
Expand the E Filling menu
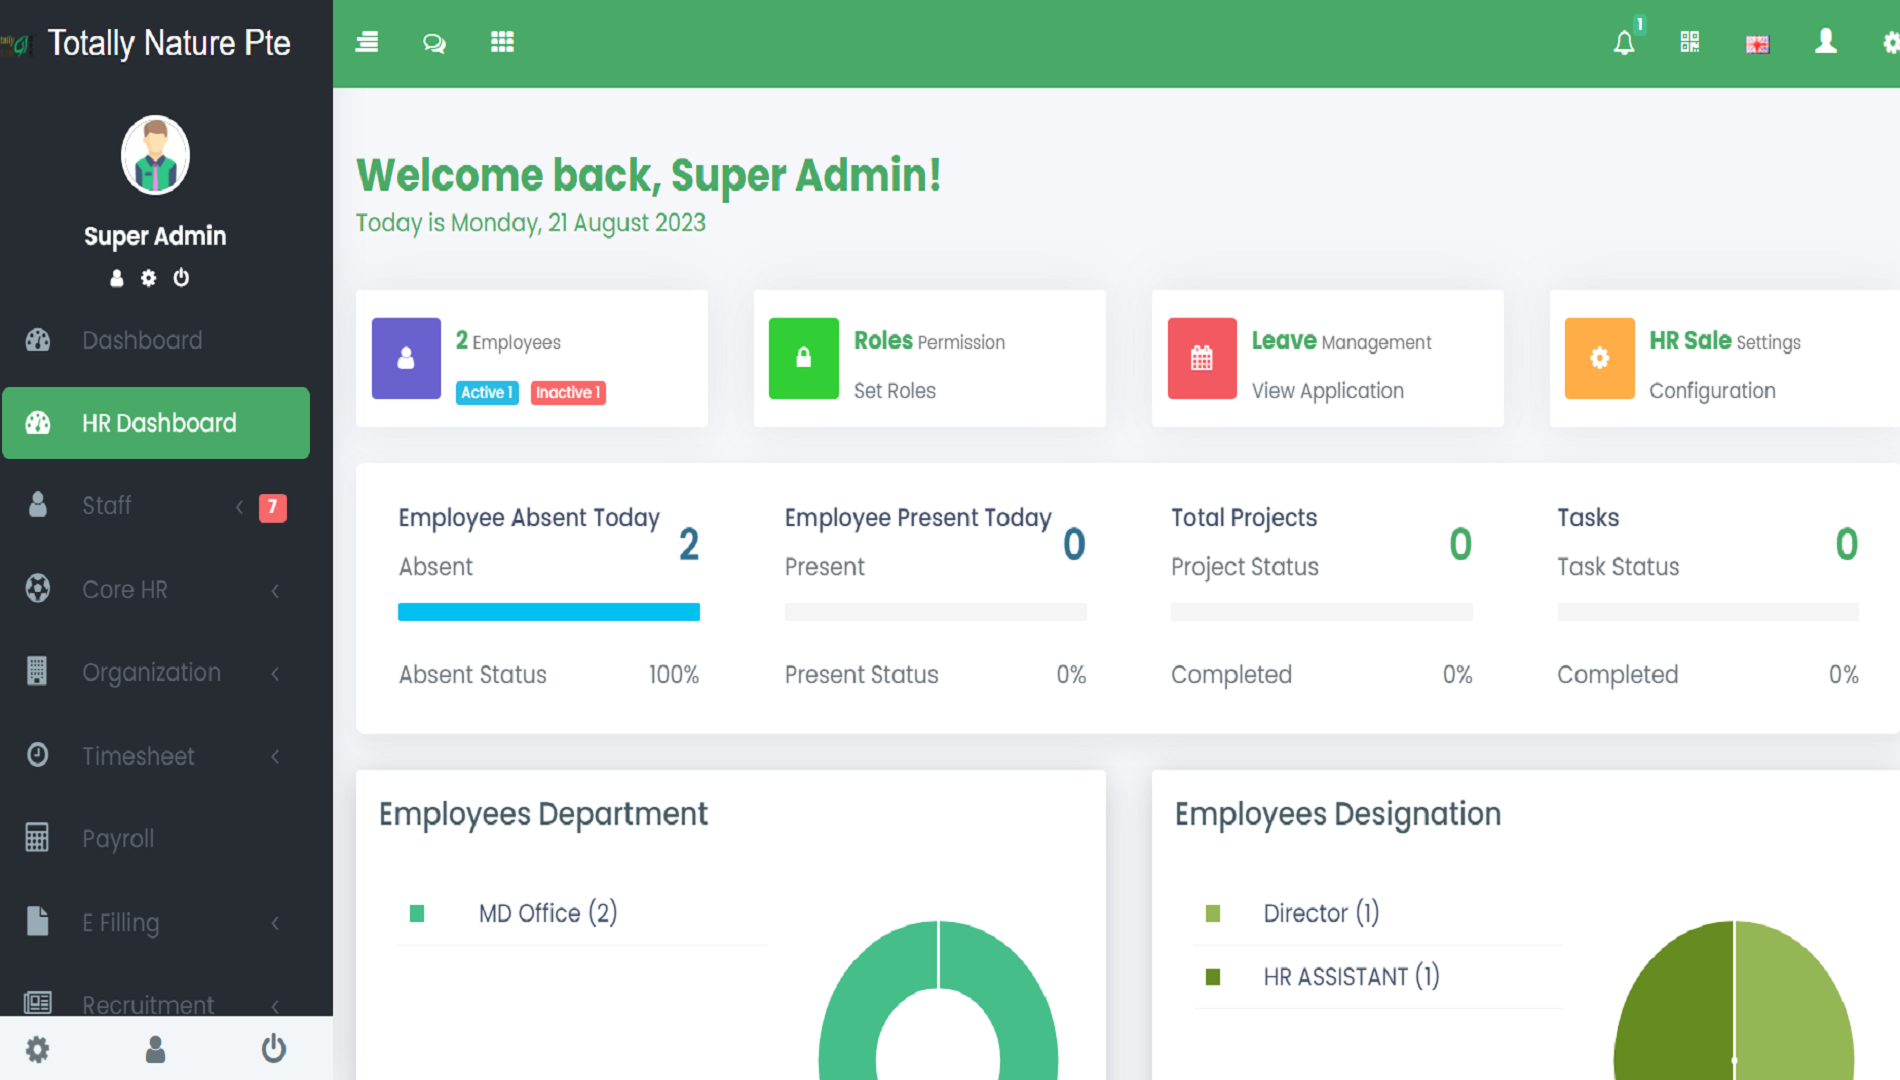pyautogui.click(x=156, y=921)
